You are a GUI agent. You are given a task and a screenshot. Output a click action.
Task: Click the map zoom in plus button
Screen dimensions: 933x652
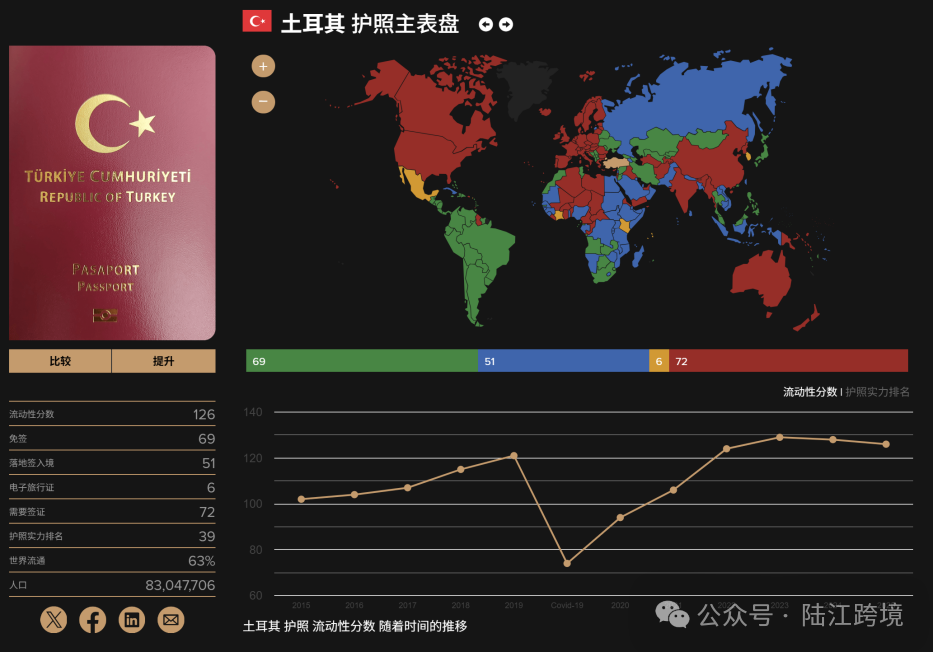[x=263, y=67]
